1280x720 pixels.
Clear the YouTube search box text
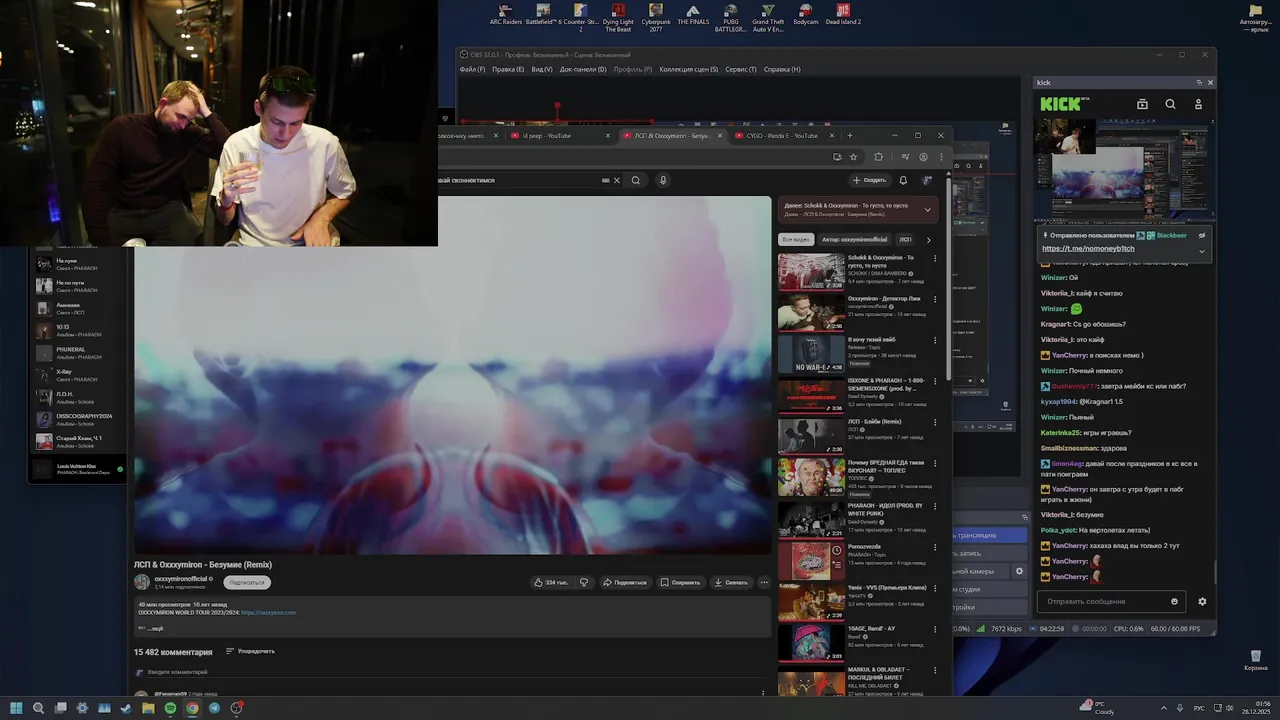(616, 181)
